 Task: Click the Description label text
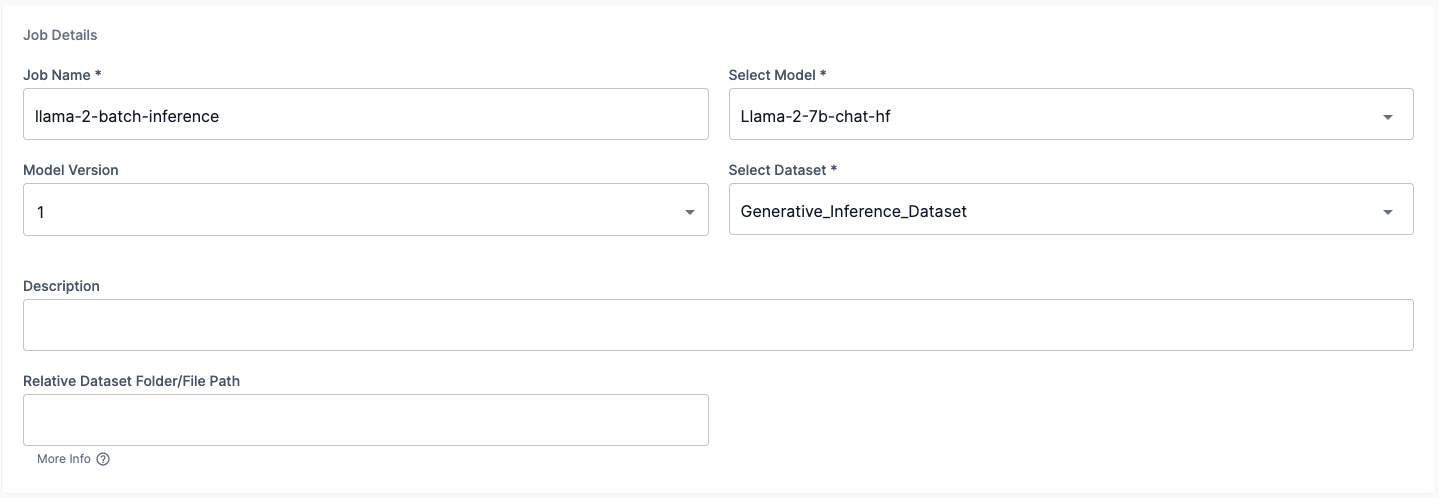pos(61,286)
